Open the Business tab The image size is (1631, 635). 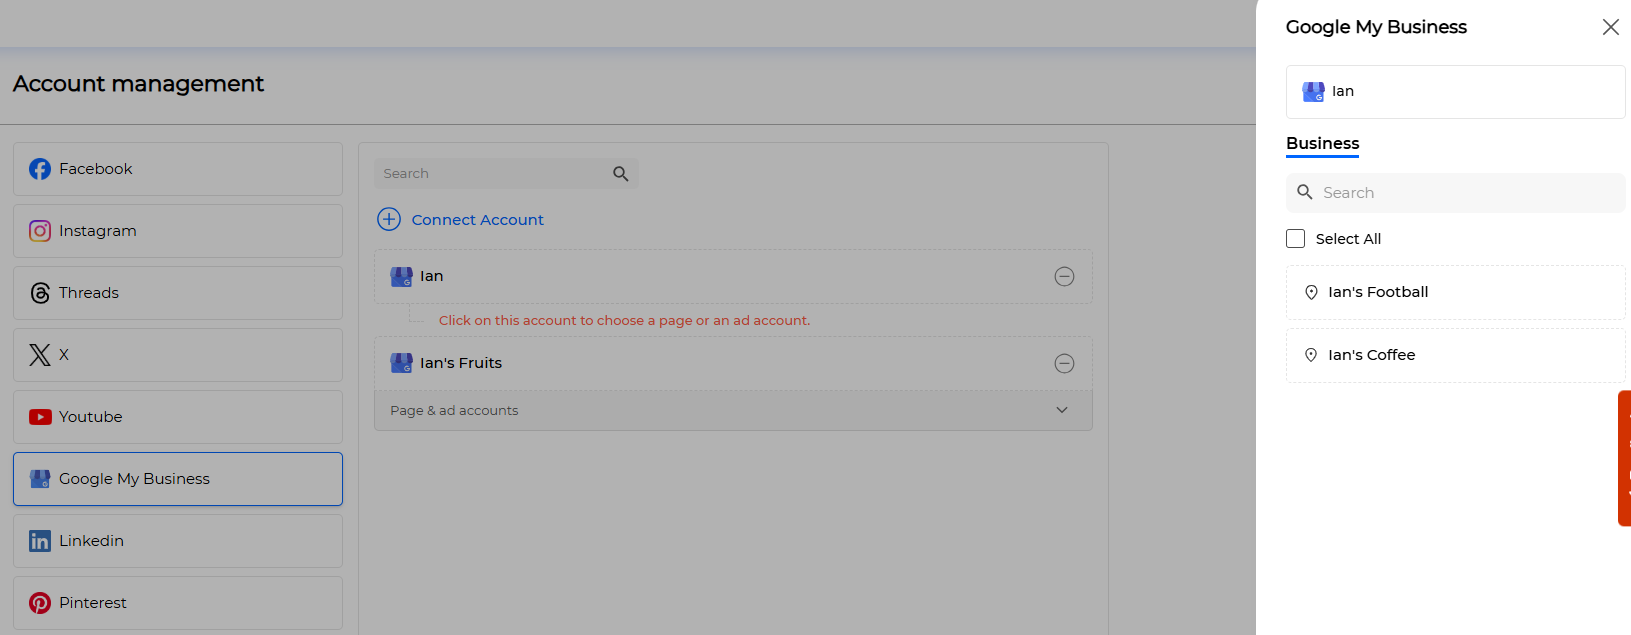click(1322, 144)
